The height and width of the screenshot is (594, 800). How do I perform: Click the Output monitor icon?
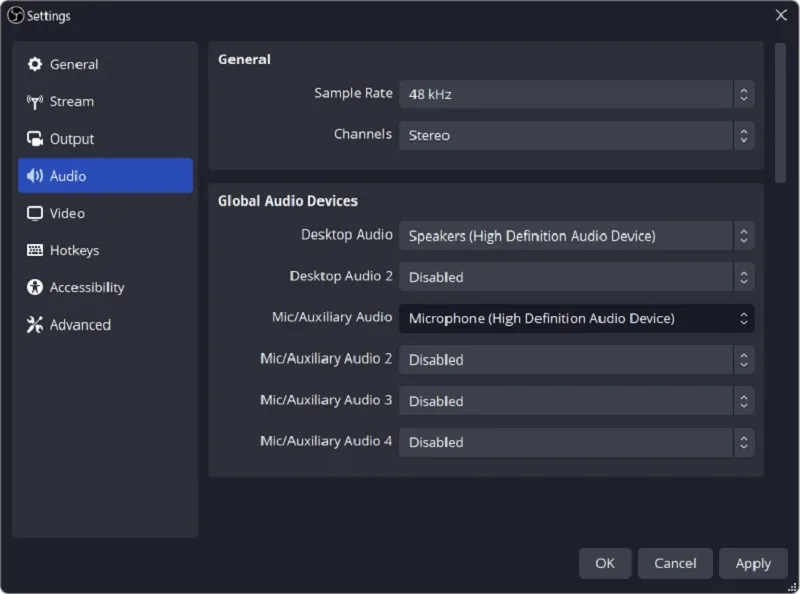[x=35, y=139]
